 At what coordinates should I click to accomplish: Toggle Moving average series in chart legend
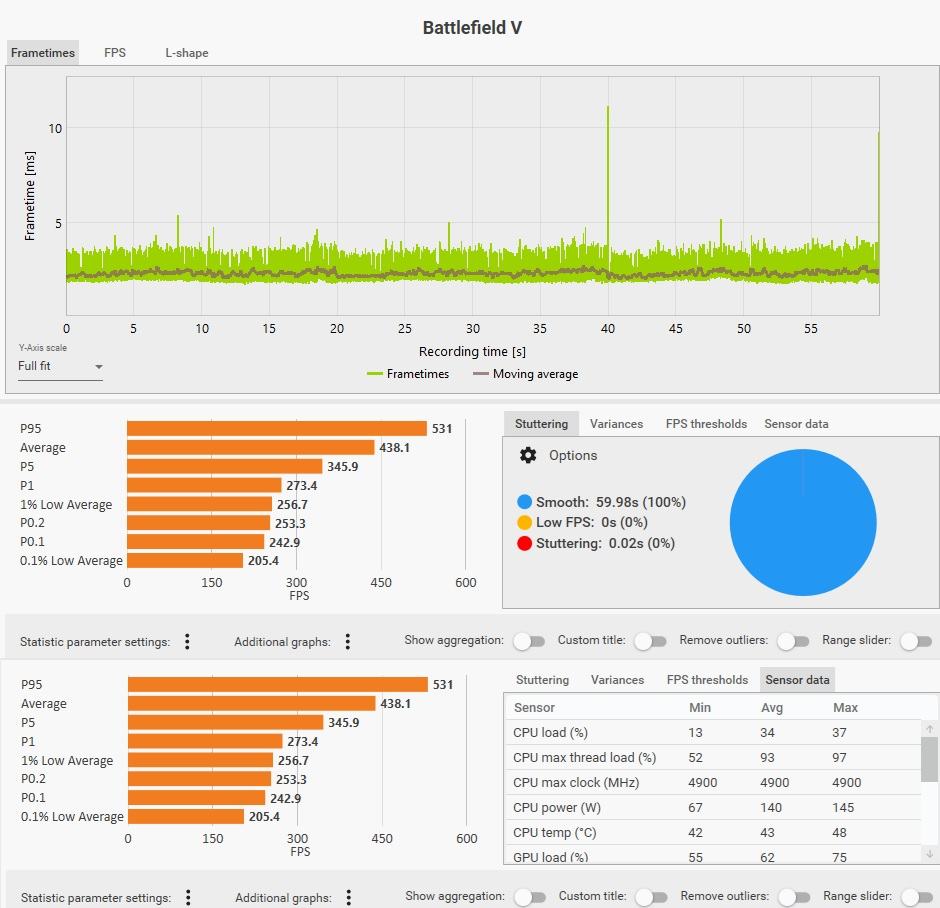click(x=526, y=373)
